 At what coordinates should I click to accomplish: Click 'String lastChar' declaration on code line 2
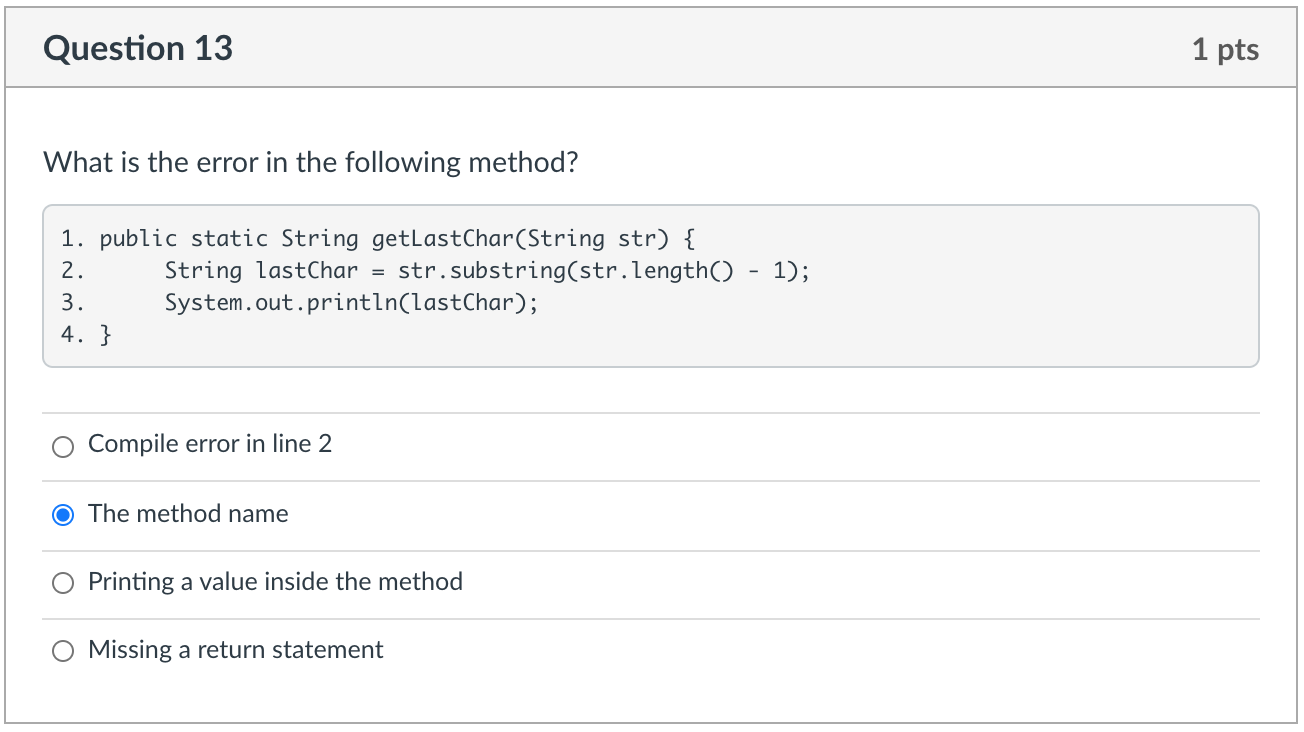(x=260, y=271)
